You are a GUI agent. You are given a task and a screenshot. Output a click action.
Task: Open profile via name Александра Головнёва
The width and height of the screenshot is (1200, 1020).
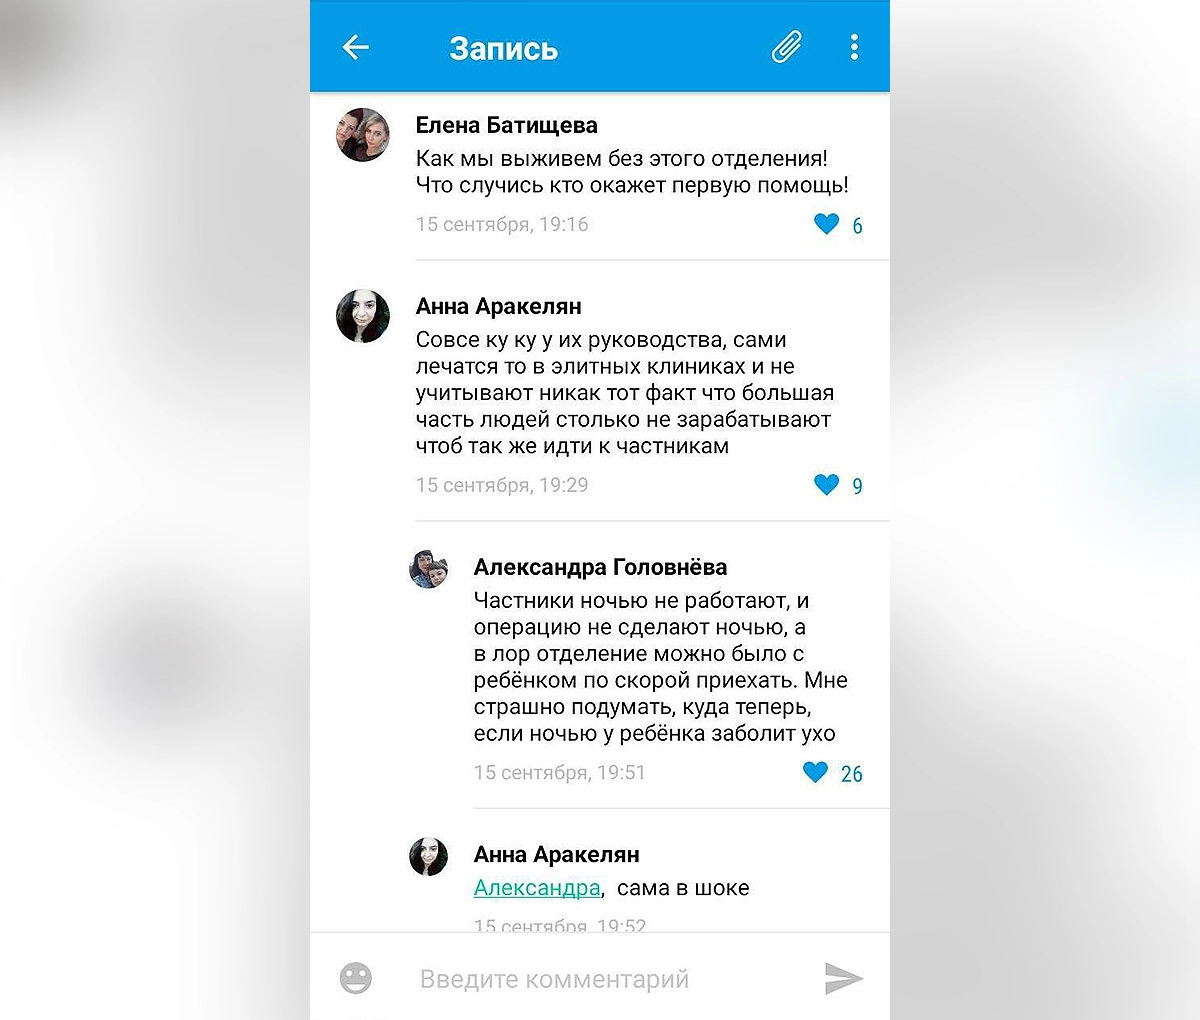coord(601,567)
